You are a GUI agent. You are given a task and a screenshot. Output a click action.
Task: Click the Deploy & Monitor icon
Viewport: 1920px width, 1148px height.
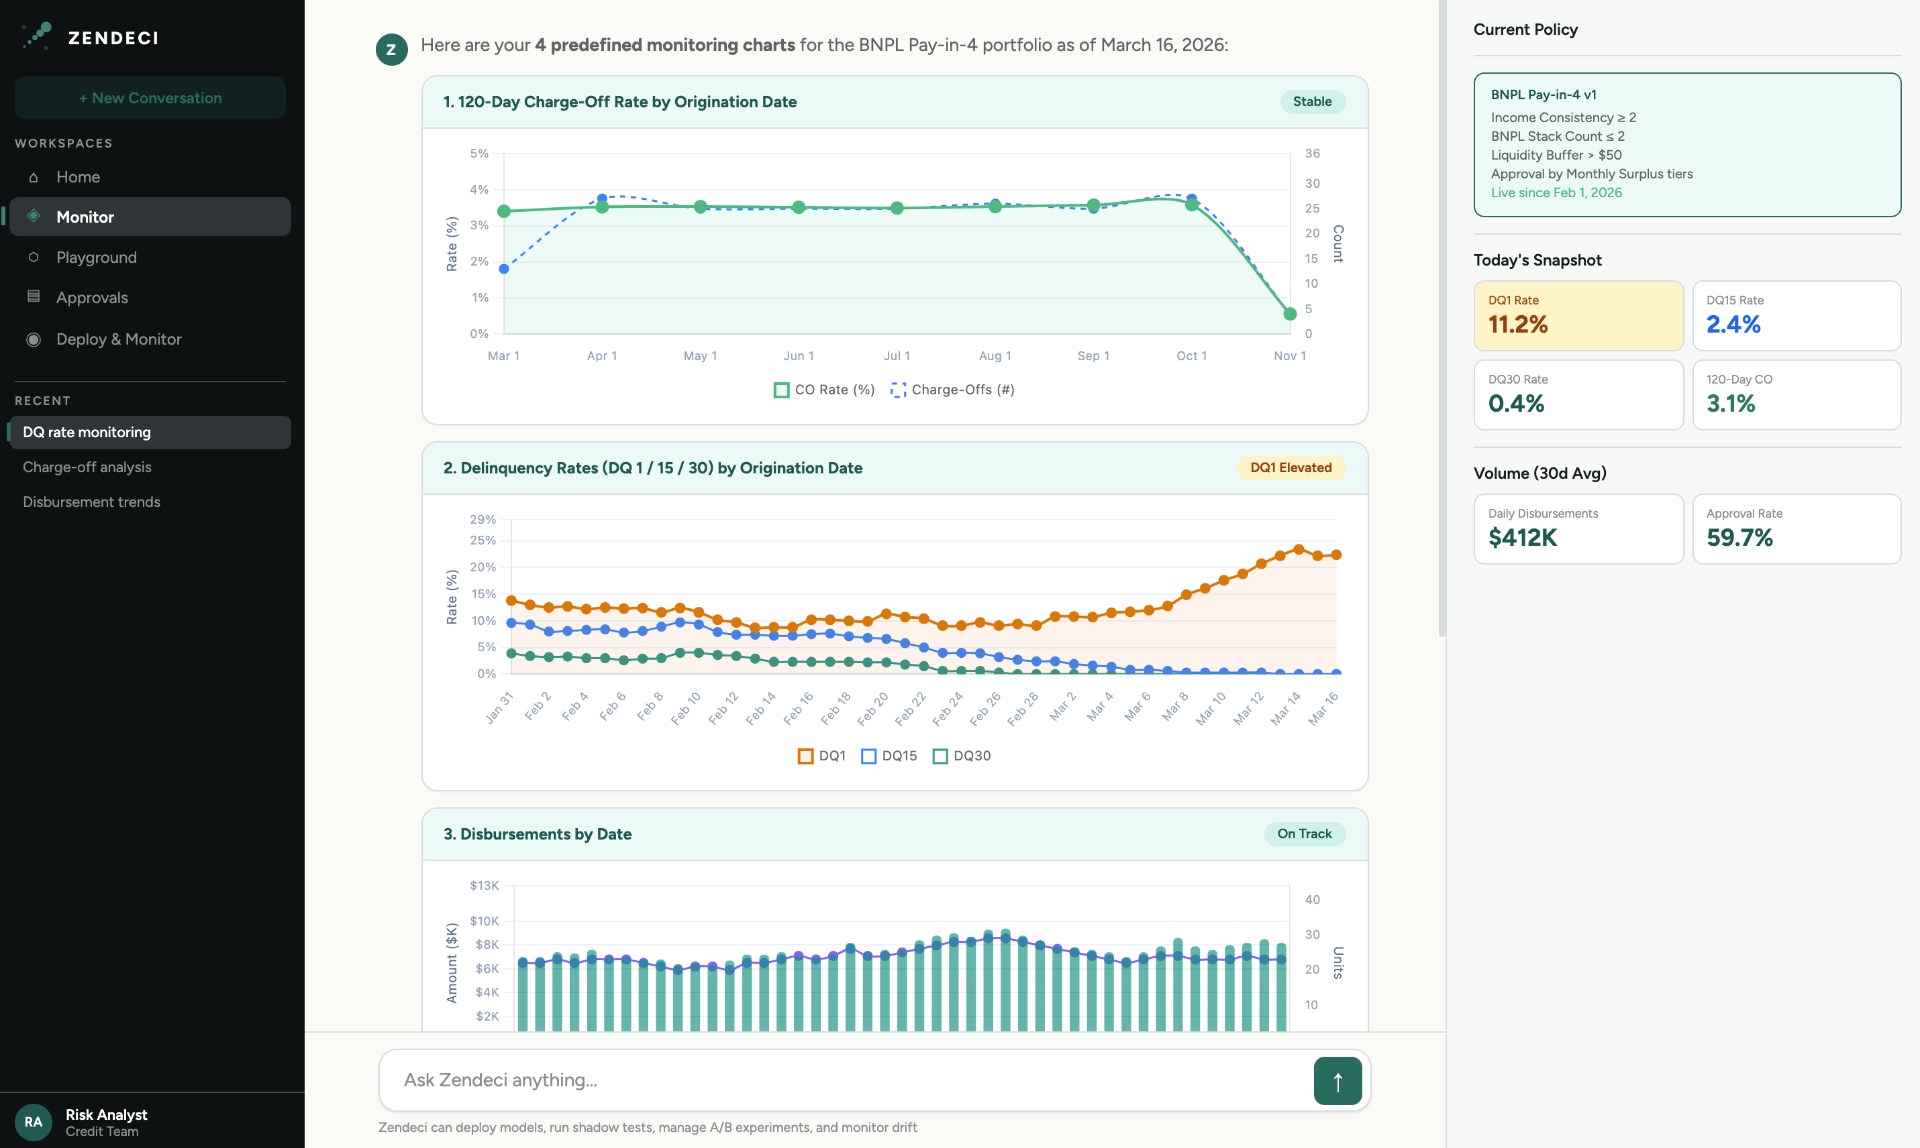tap(34, 339)
